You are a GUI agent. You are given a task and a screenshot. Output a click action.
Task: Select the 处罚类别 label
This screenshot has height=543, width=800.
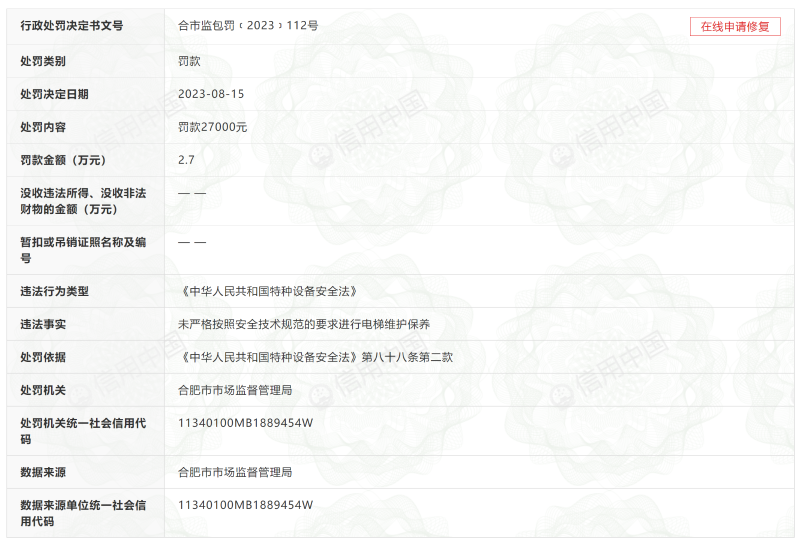coord(43,61)
